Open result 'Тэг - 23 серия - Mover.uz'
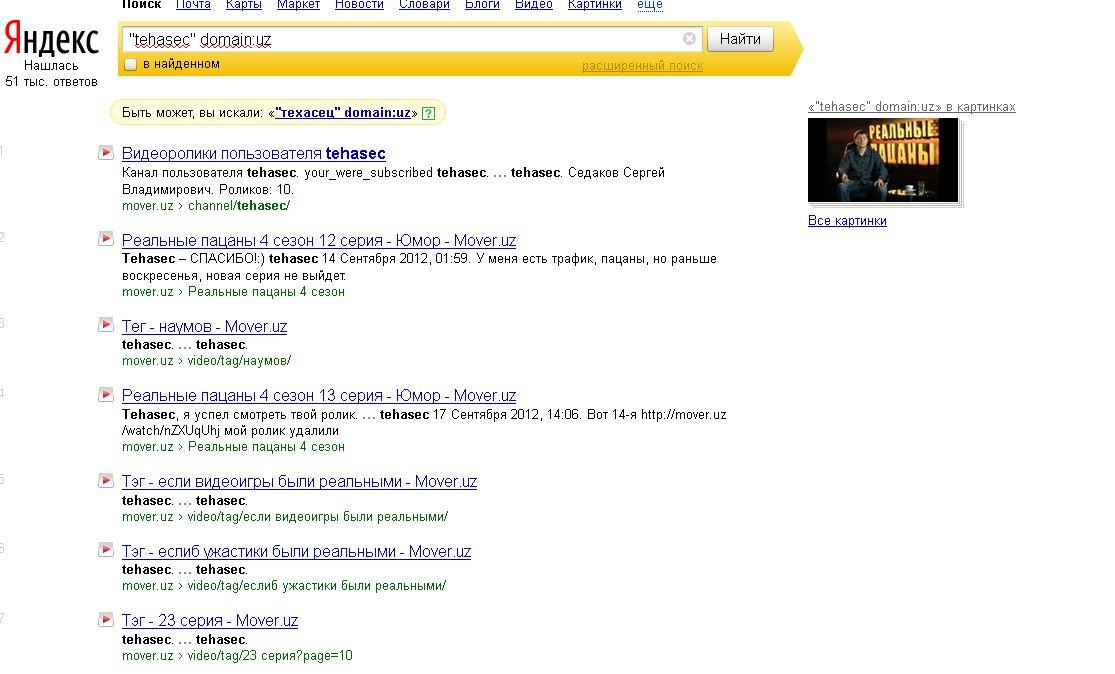This screenshot has height=674, width=1115. pos(210,621)
